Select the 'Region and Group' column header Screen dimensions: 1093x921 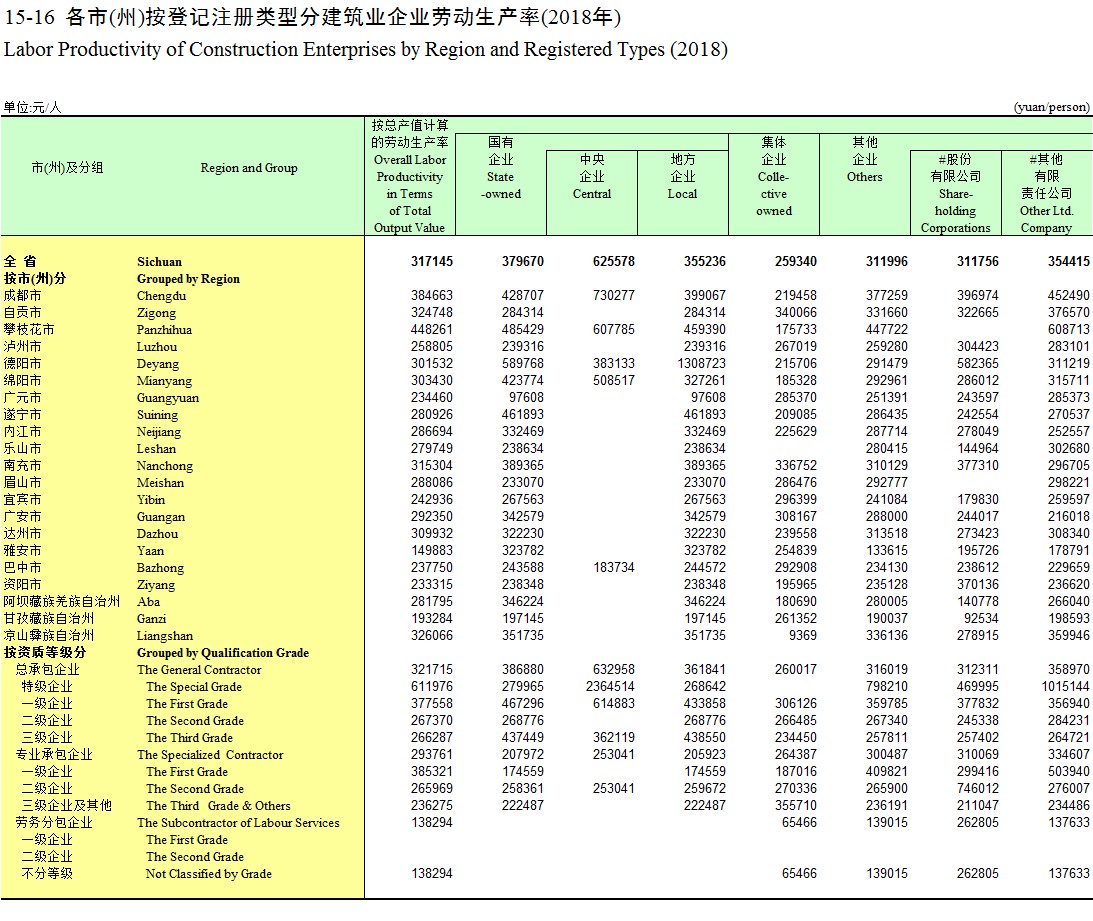click(x=249, y=168)
